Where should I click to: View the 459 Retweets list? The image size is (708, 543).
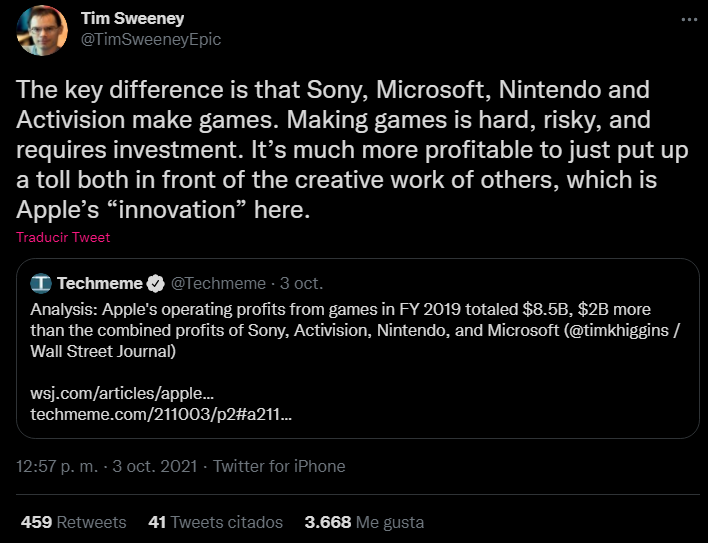tap(73, 522)
